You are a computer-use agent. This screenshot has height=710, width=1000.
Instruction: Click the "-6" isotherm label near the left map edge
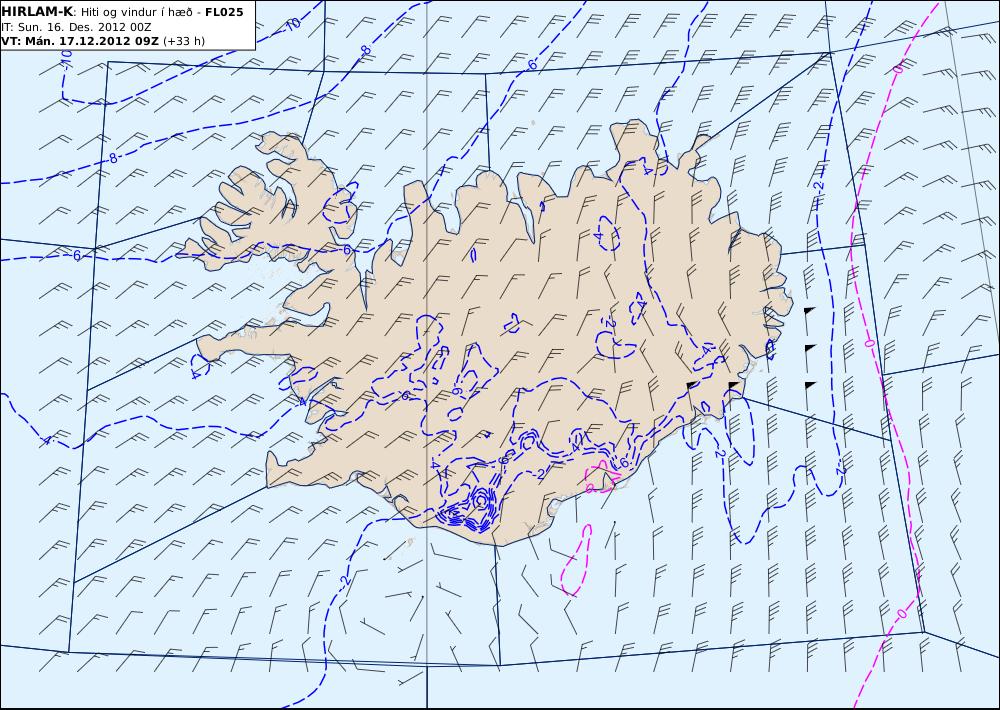[x=76, y=255]
